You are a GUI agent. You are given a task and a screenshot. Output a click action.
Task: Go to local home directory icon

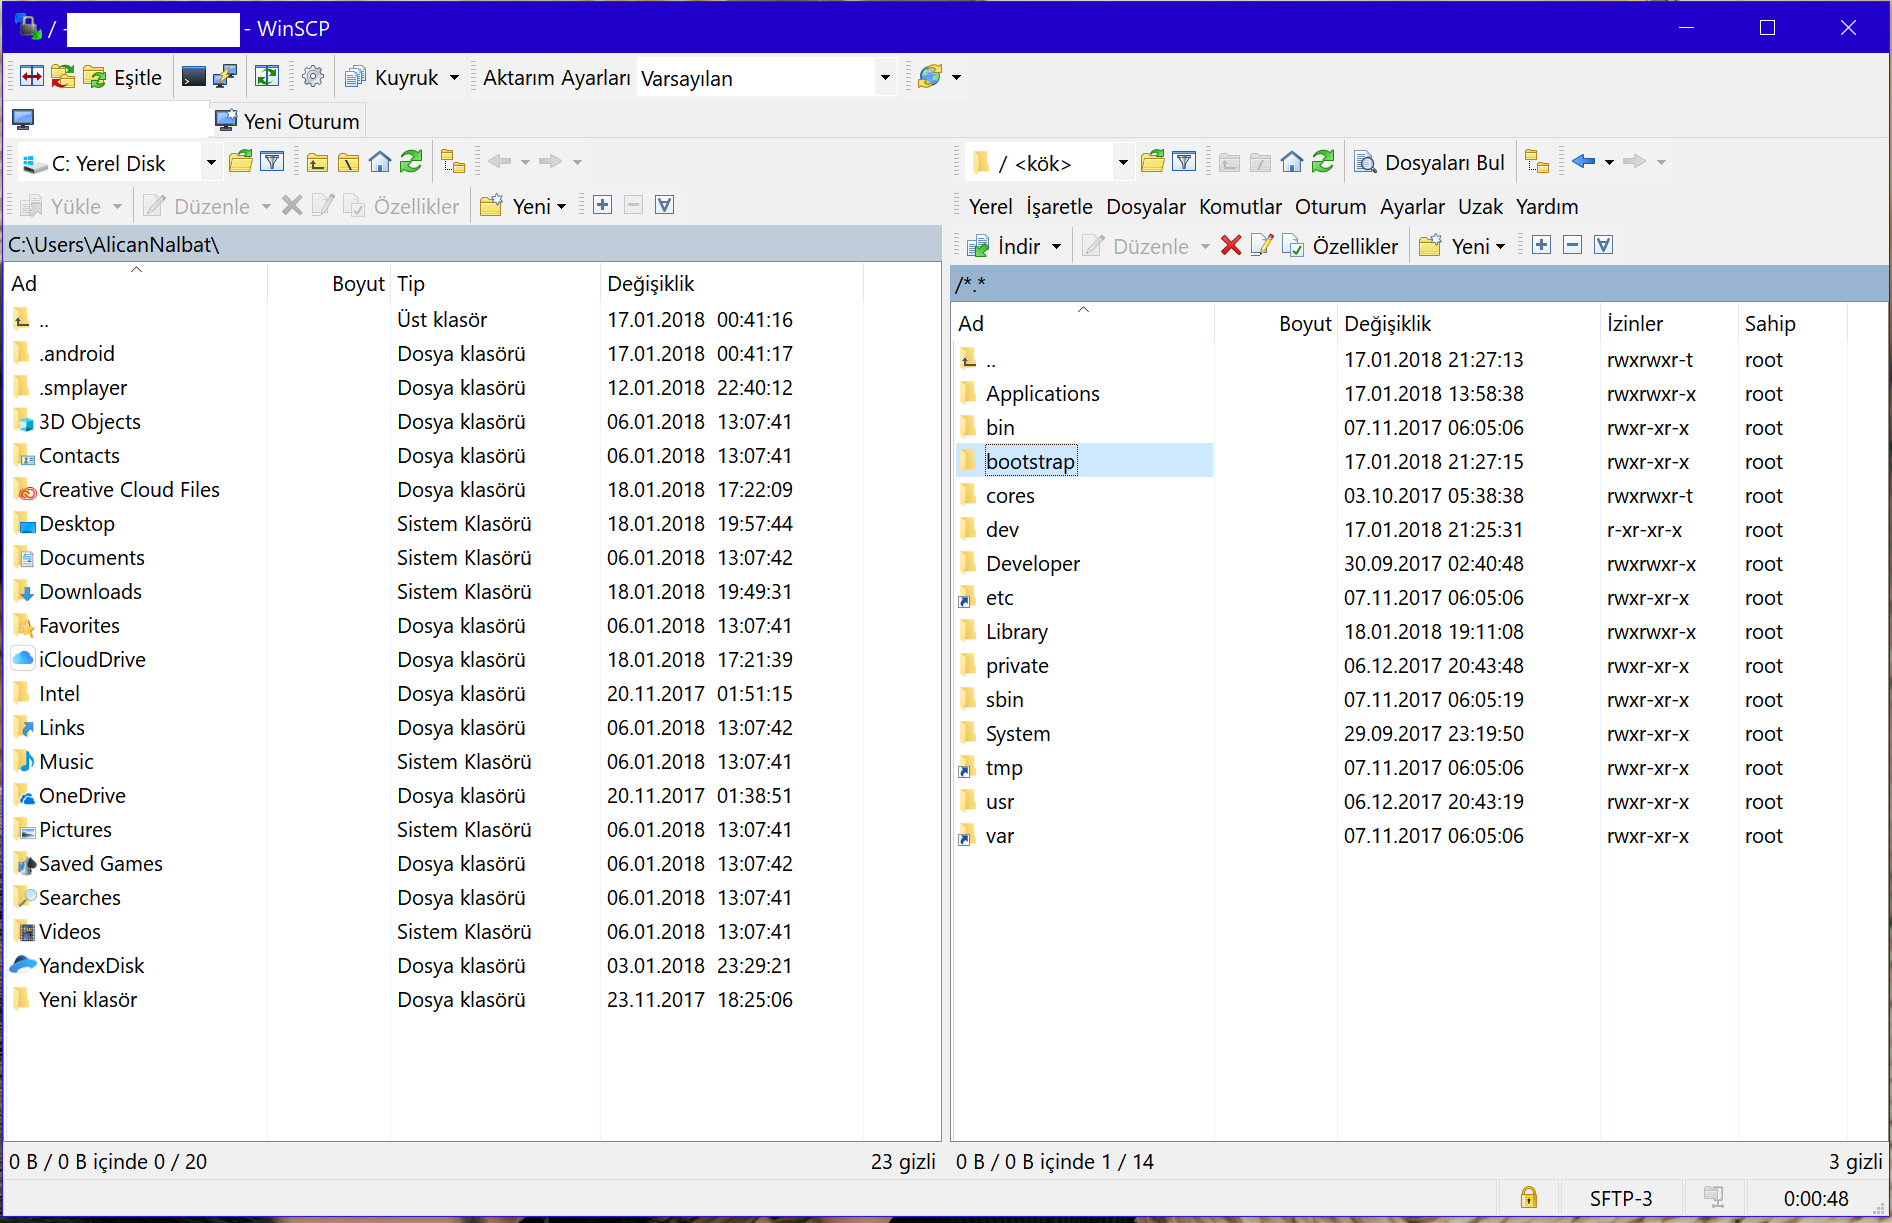click(x=380, y=162)
